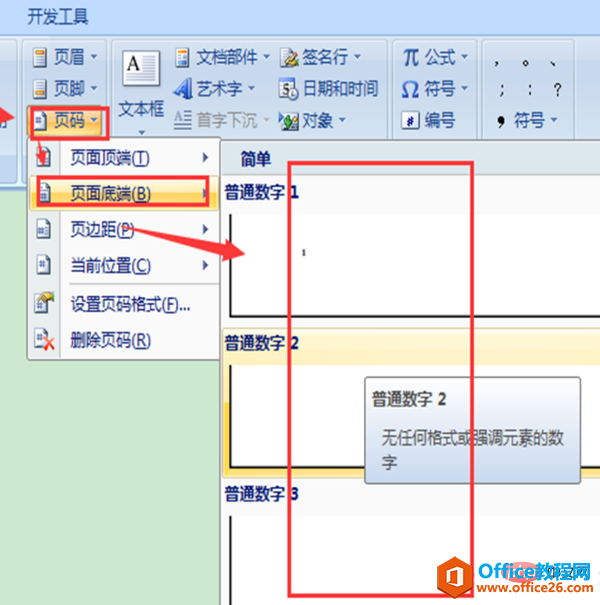The image size is (600, 605).
Task: Click the 日期和时间 icon
Action: 288,89
